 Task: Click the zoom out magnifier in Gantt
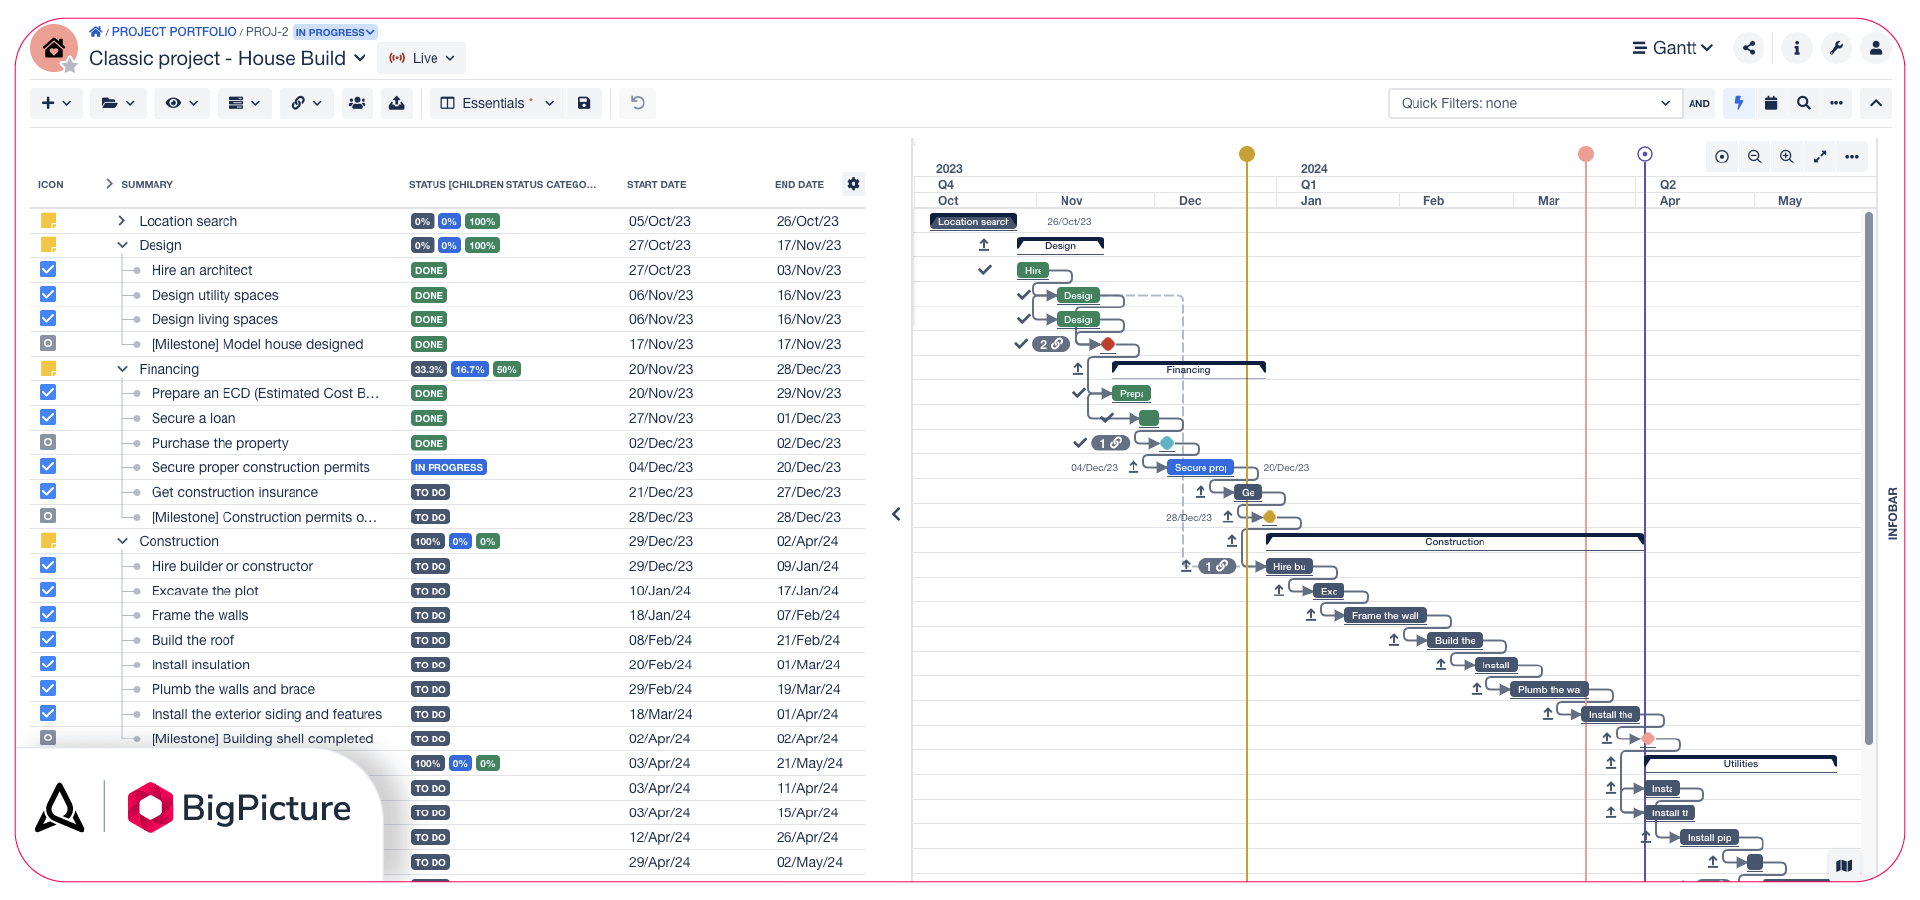click(x=1754, y=156)
